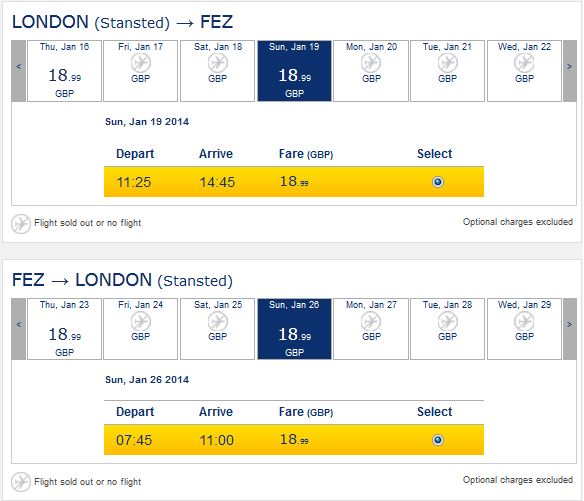Click sold-out plane icon on Sat, Jan 18
This screenshot has width=584, height=501.
click(x=218, y=63)
